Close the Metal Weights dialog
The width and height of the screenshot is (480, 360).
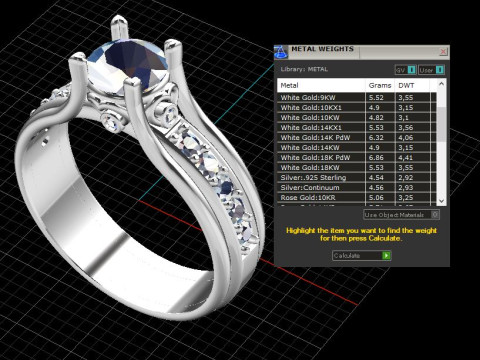coord(443,52)
